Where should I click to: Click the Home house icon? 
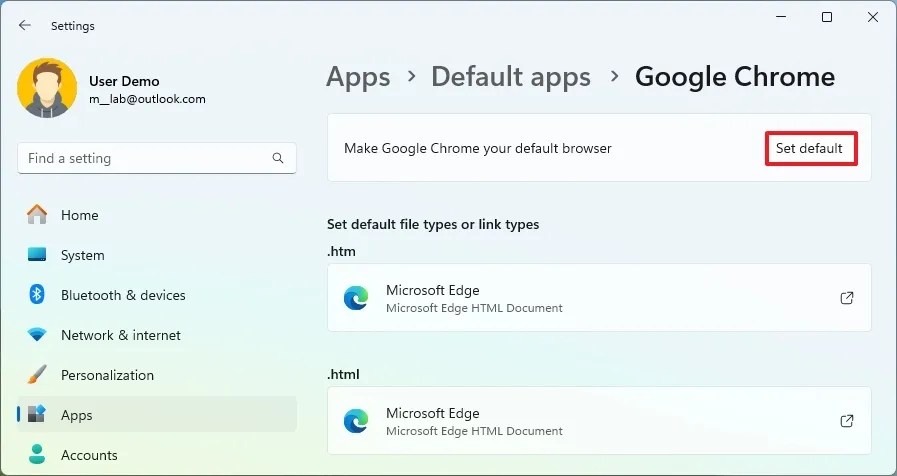[x=37, y=214]
